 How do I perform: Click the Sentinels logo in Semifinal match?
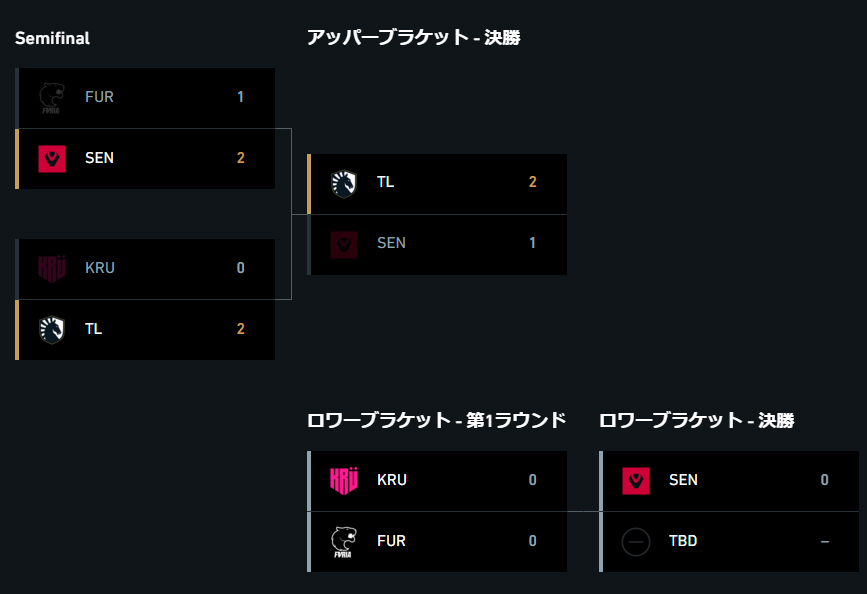click(52, 159)
